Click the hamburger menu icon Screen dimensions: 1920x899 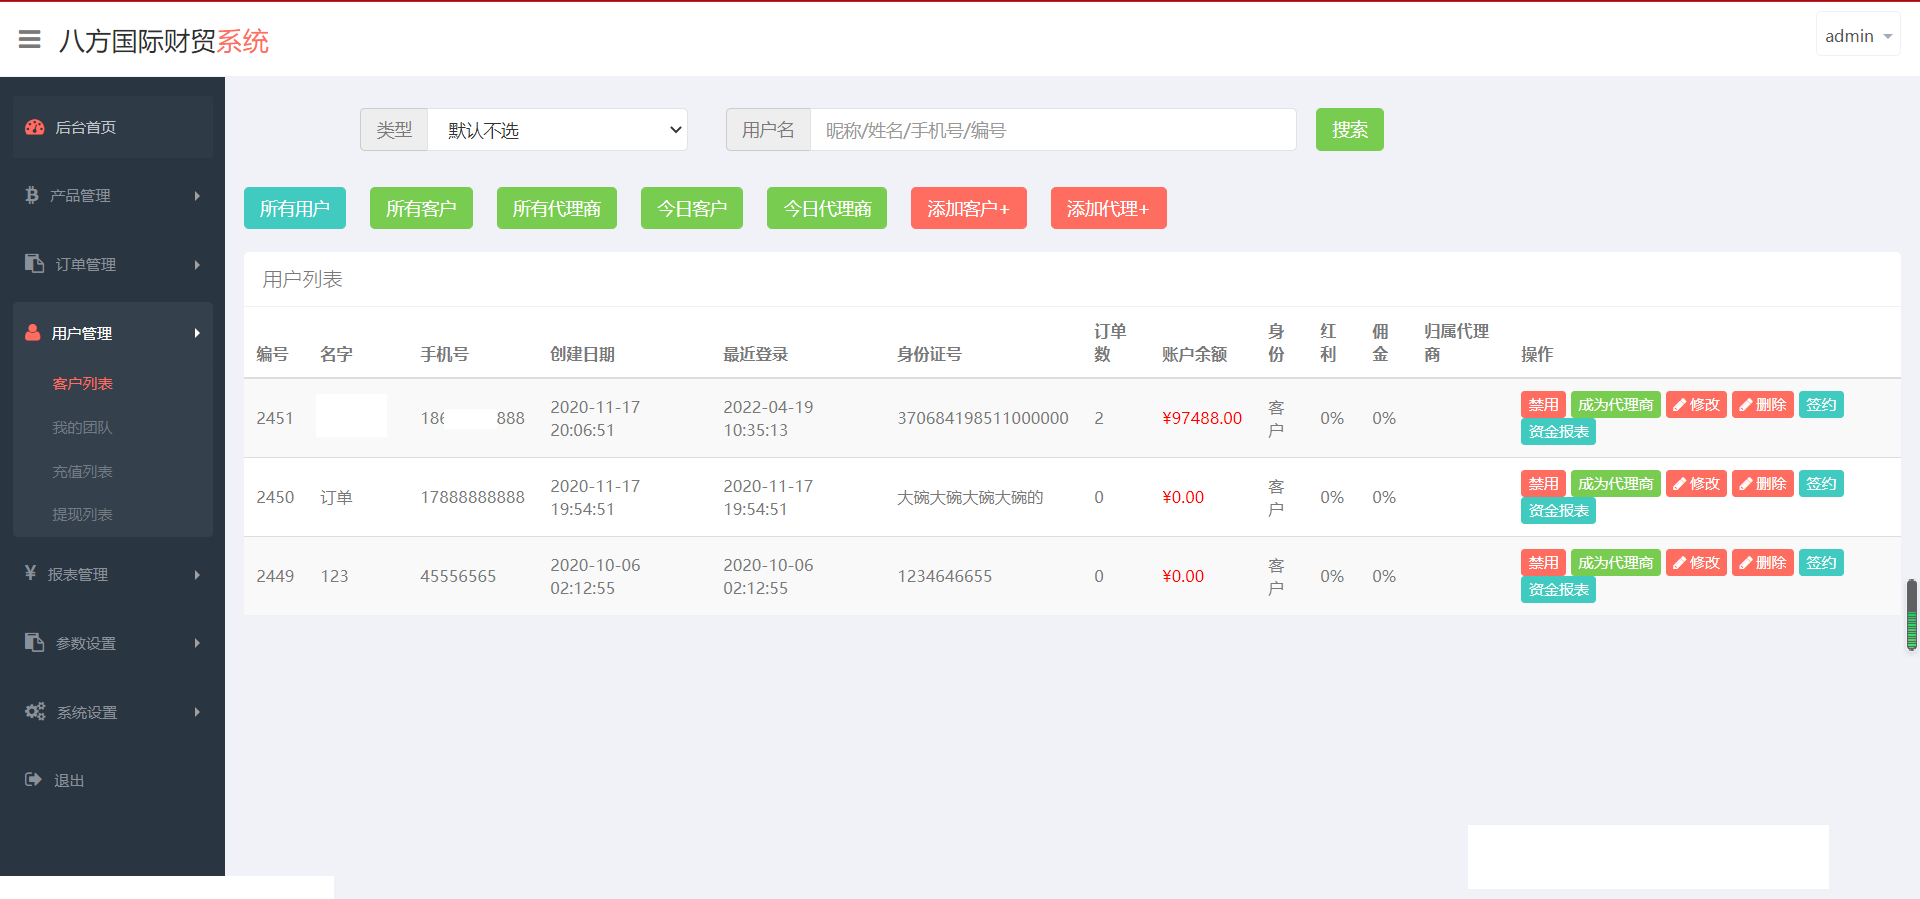tap(30, 40)
